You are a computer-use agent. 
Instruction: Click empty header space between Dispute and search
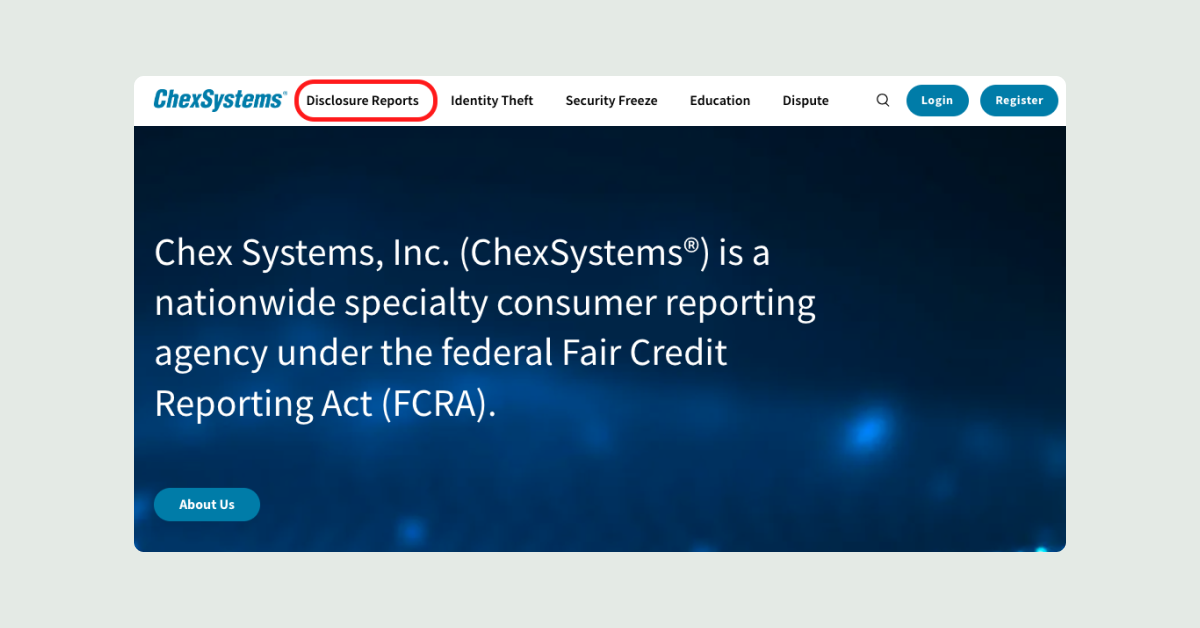(850, 101)
